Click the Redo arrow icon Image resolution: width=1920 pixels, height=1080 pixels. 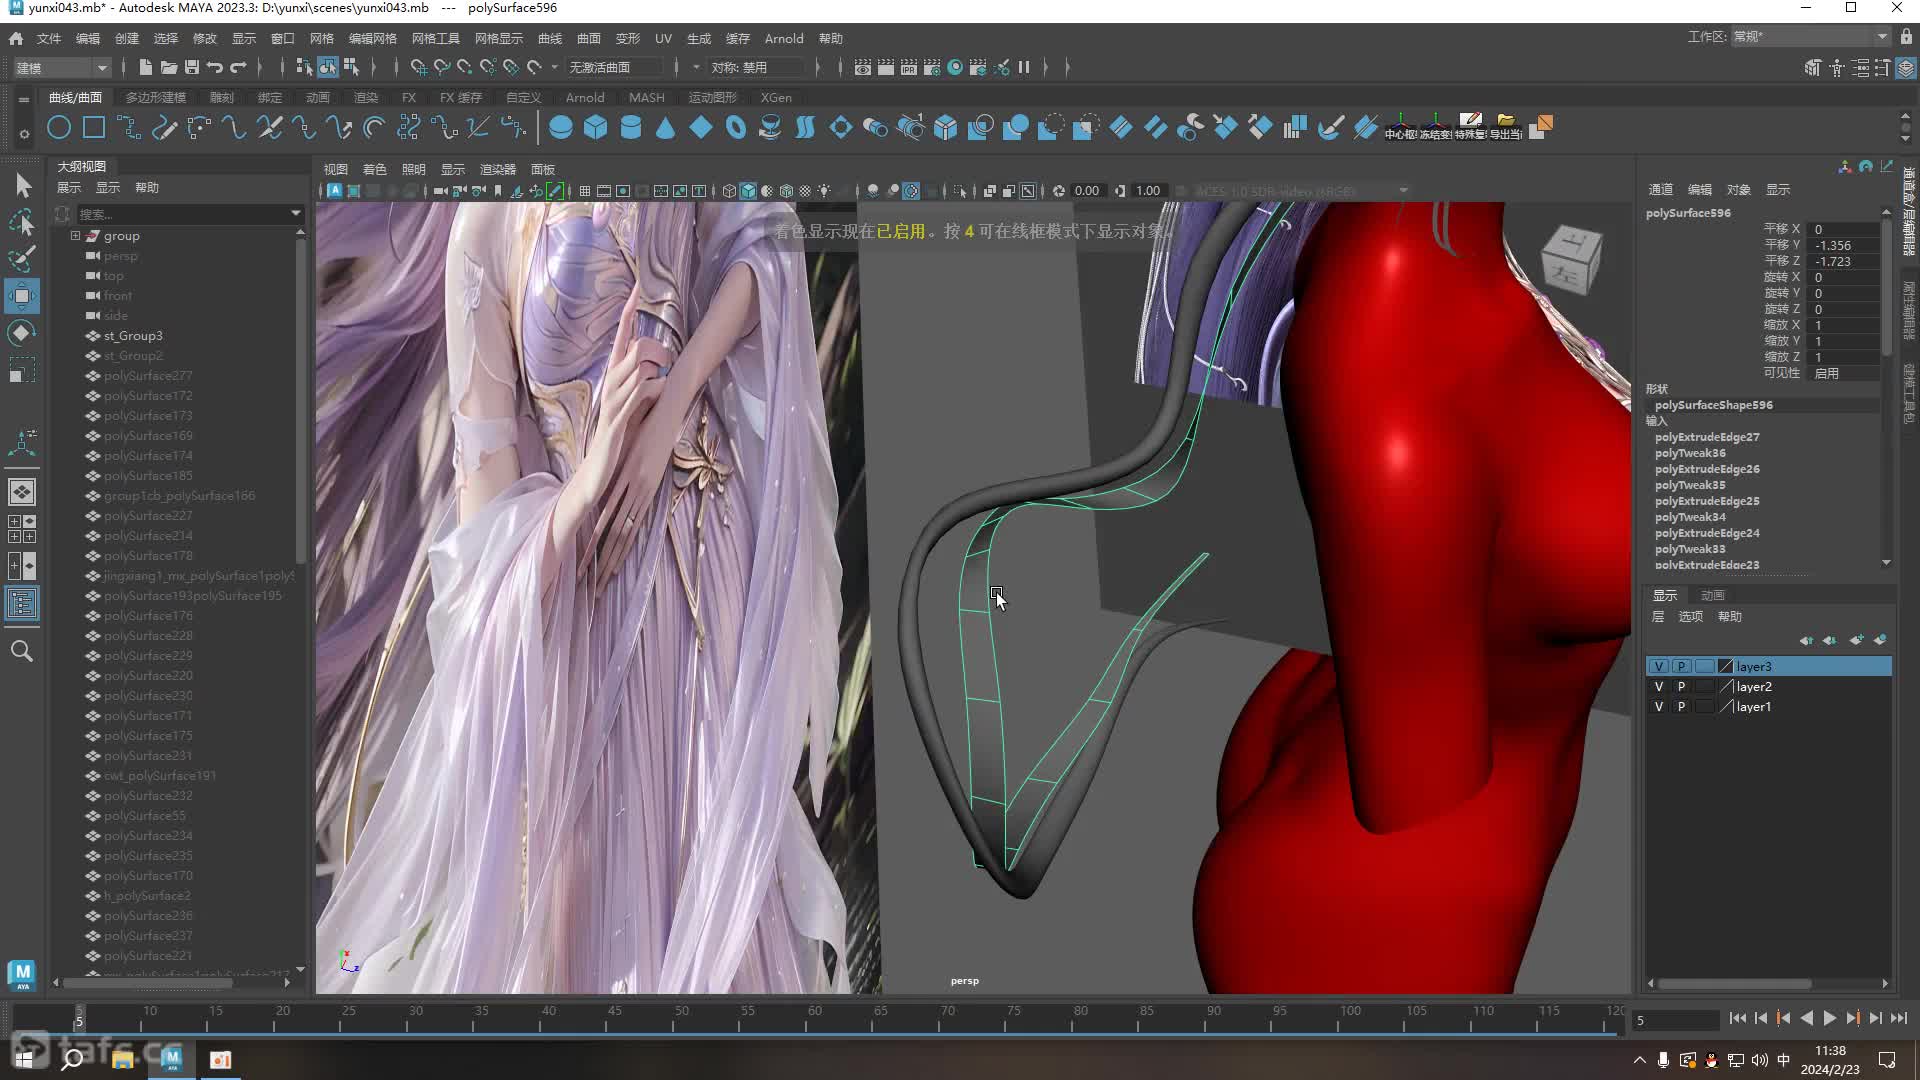[x=238, y=67]
